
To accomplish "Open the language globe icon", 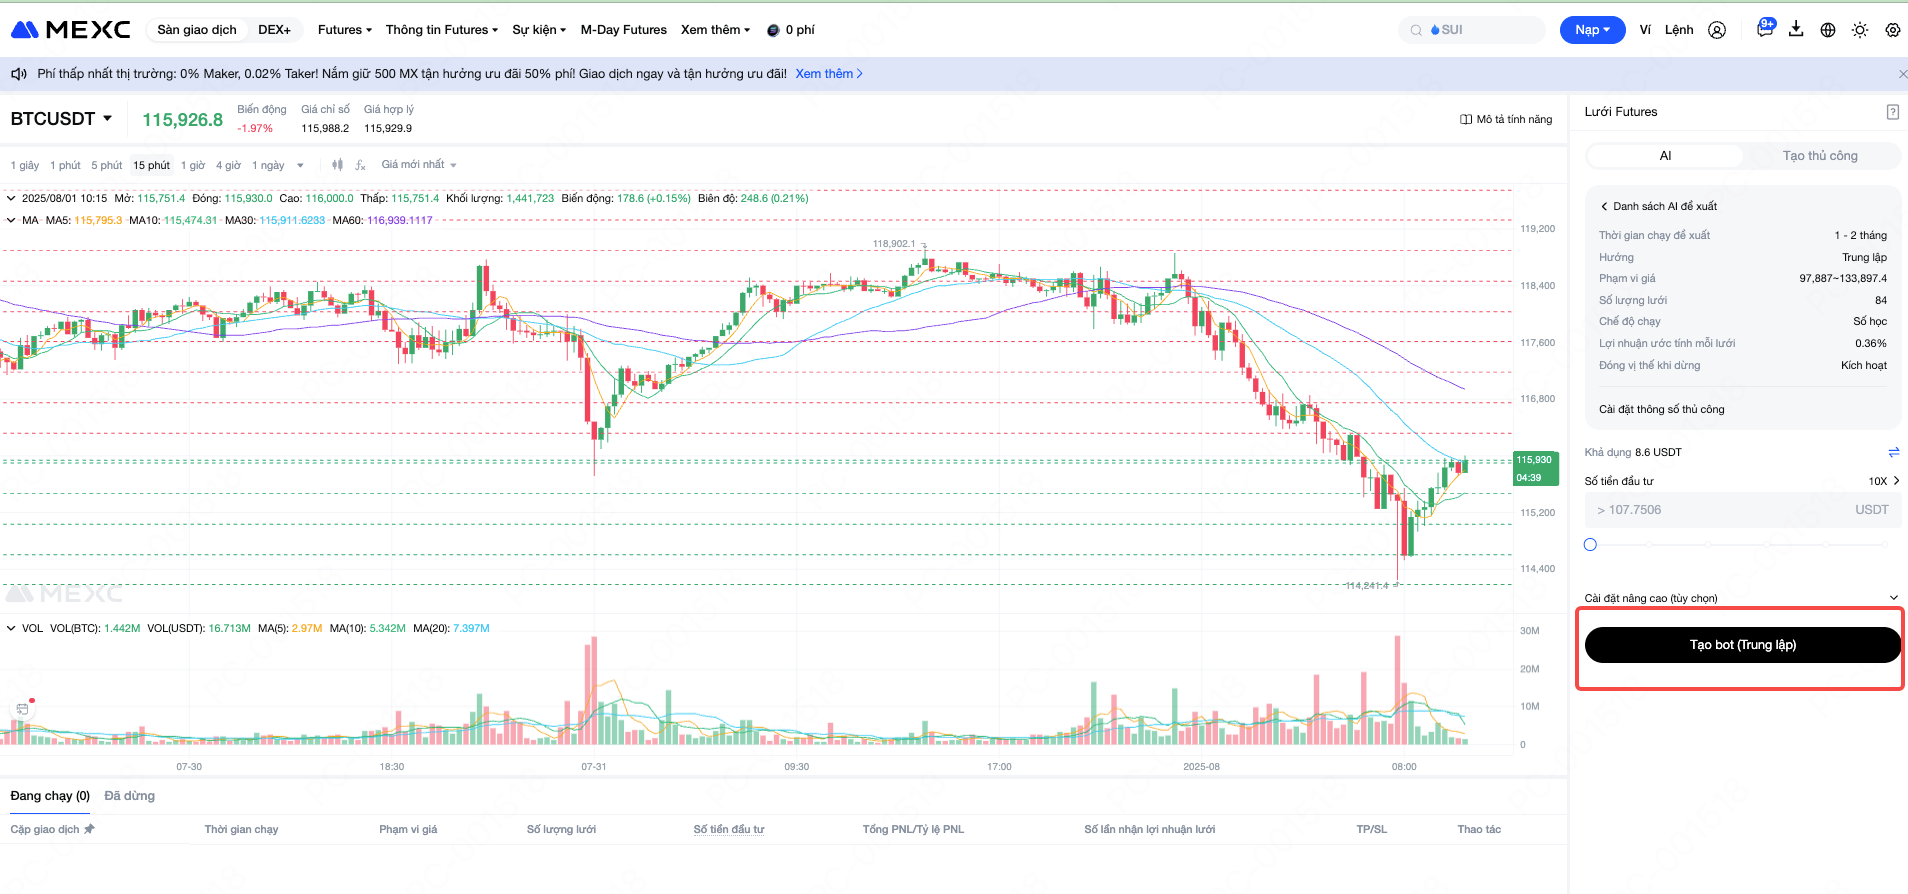I will click(1828, 30).
